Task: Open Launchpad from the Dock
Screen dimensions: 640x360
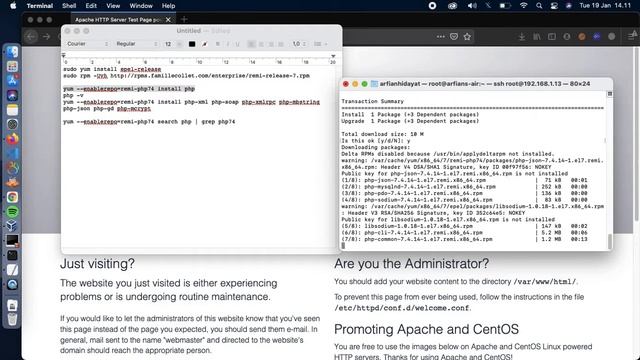Action: (12, 67)
